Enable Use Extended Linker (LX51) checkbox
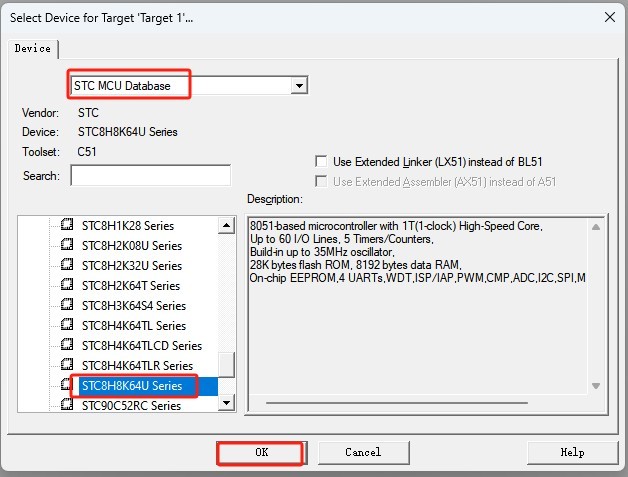 tap(321, 161)
